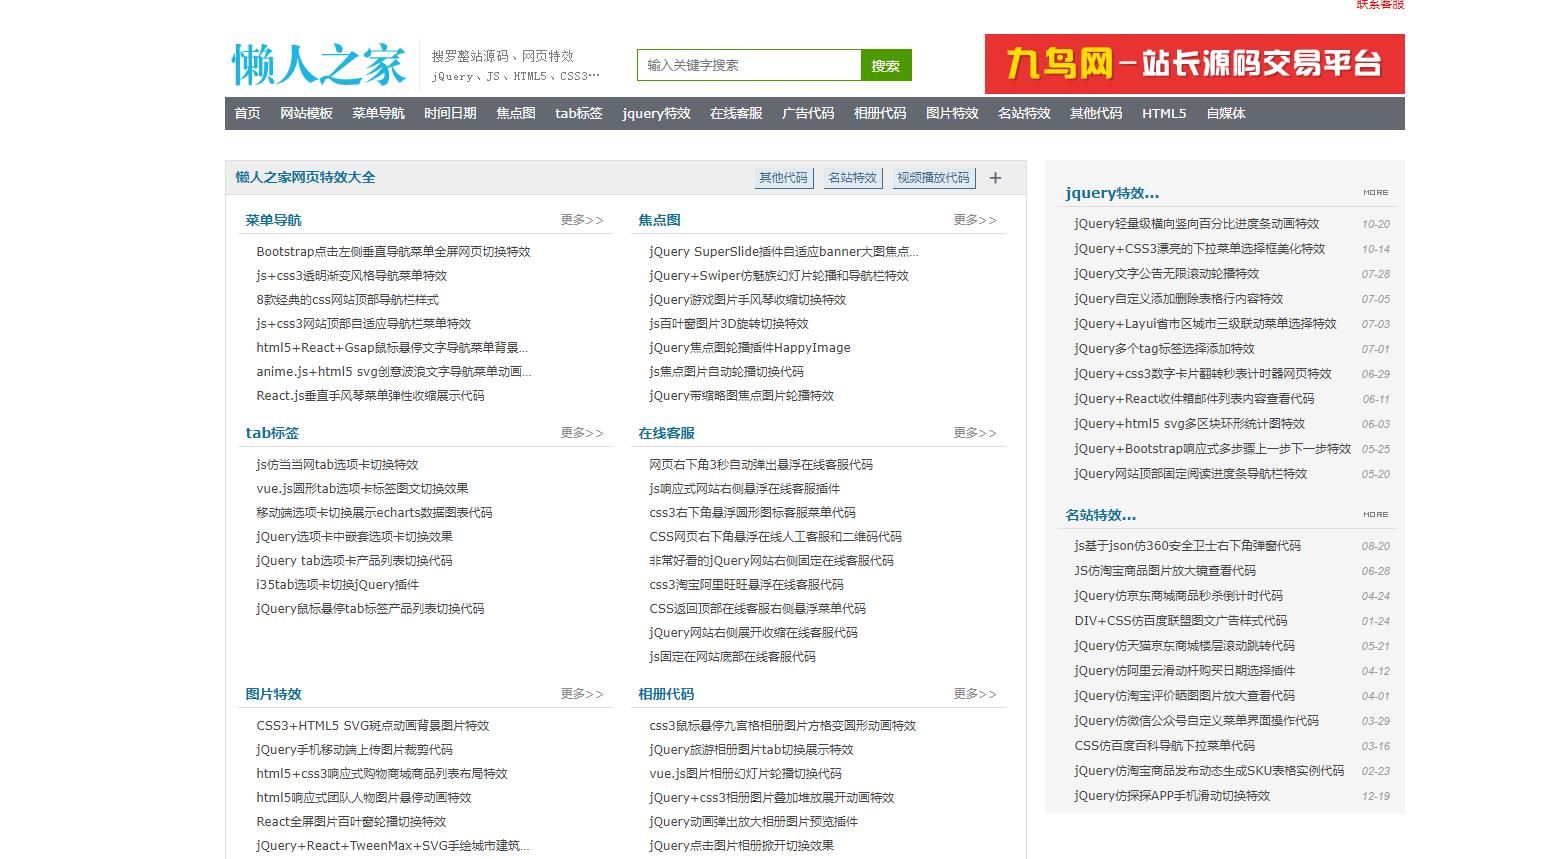The height and width of the screenshot is (859, 1543).
Task: Open 首页 in the navigation bar
Action: coord(248,113)
